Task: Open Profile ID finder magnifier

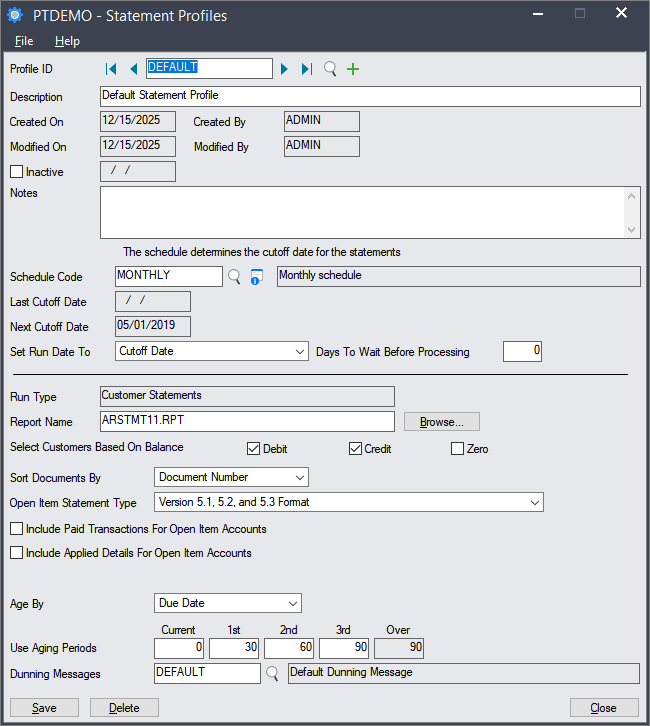Action: 331,69
